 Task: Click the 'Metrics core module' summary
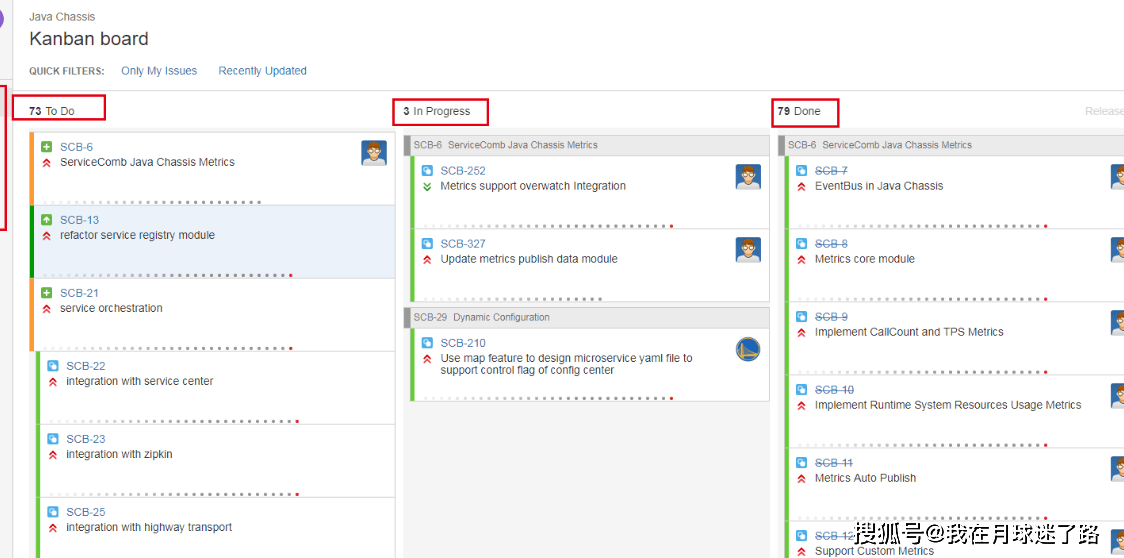[x=865, y=260]
